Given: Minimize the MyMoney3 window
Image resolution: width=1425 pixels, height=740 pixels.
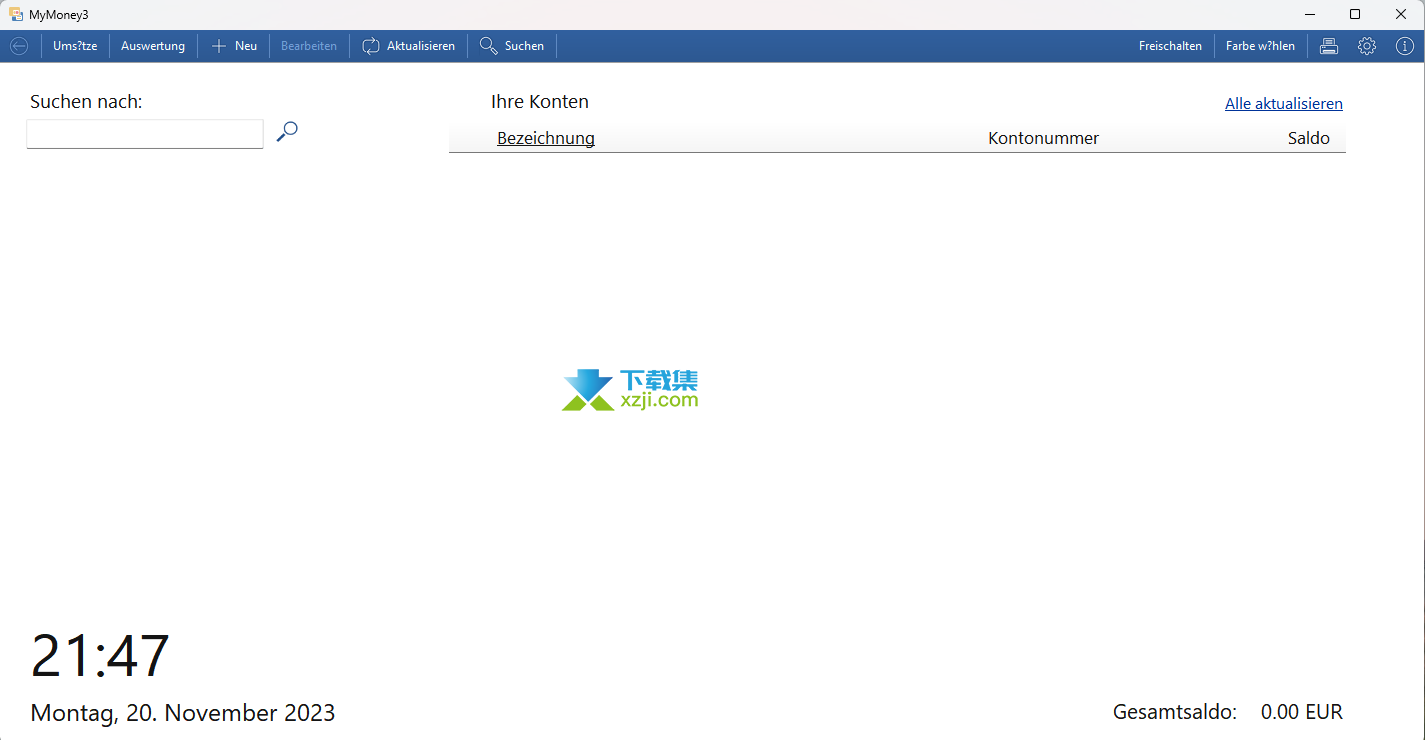Looking at the screenshot, I should [1309, 14].
